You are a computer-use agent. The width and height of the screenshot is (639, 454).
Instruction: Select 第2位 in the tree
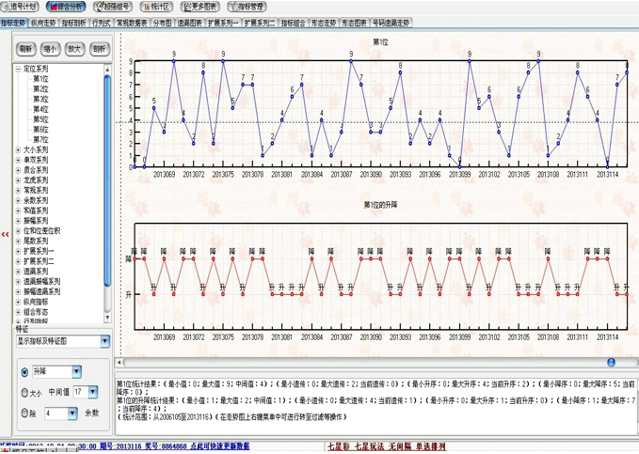coord(40,89)
